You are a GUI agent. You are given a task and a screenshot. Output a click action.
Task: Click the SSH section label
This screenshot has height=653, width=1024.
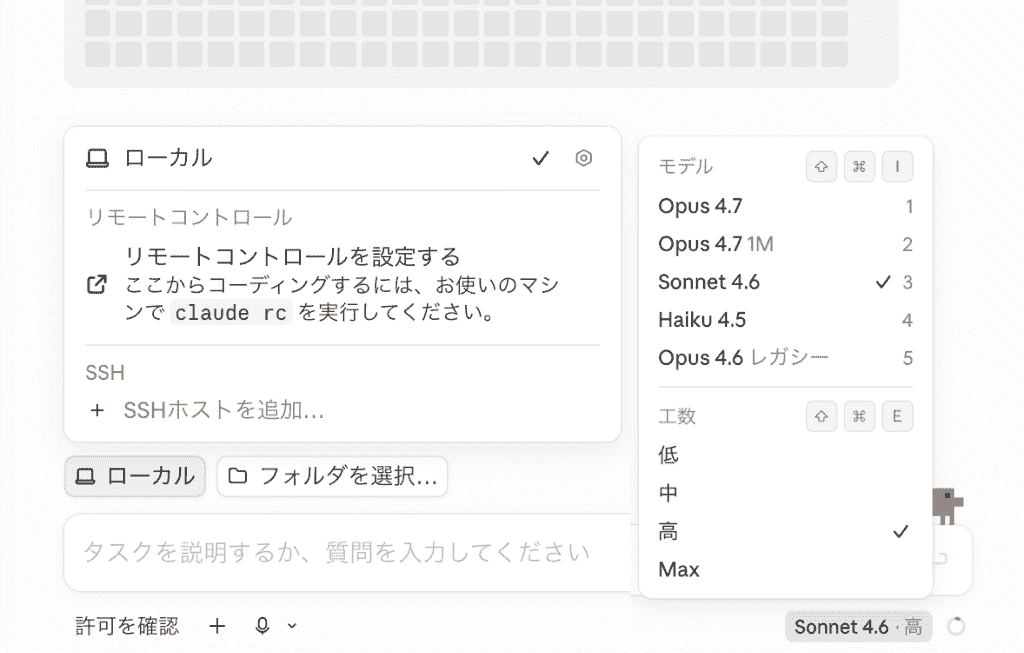[105, 373]
